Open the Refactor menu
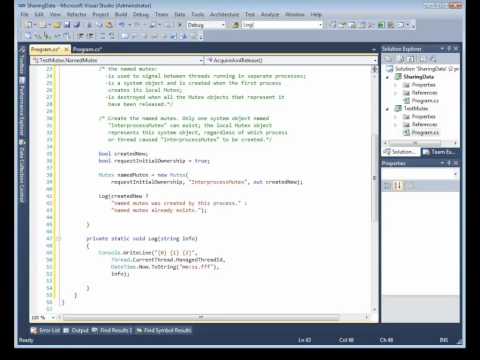This screenshot has height=360, width=480. point(77,14)
